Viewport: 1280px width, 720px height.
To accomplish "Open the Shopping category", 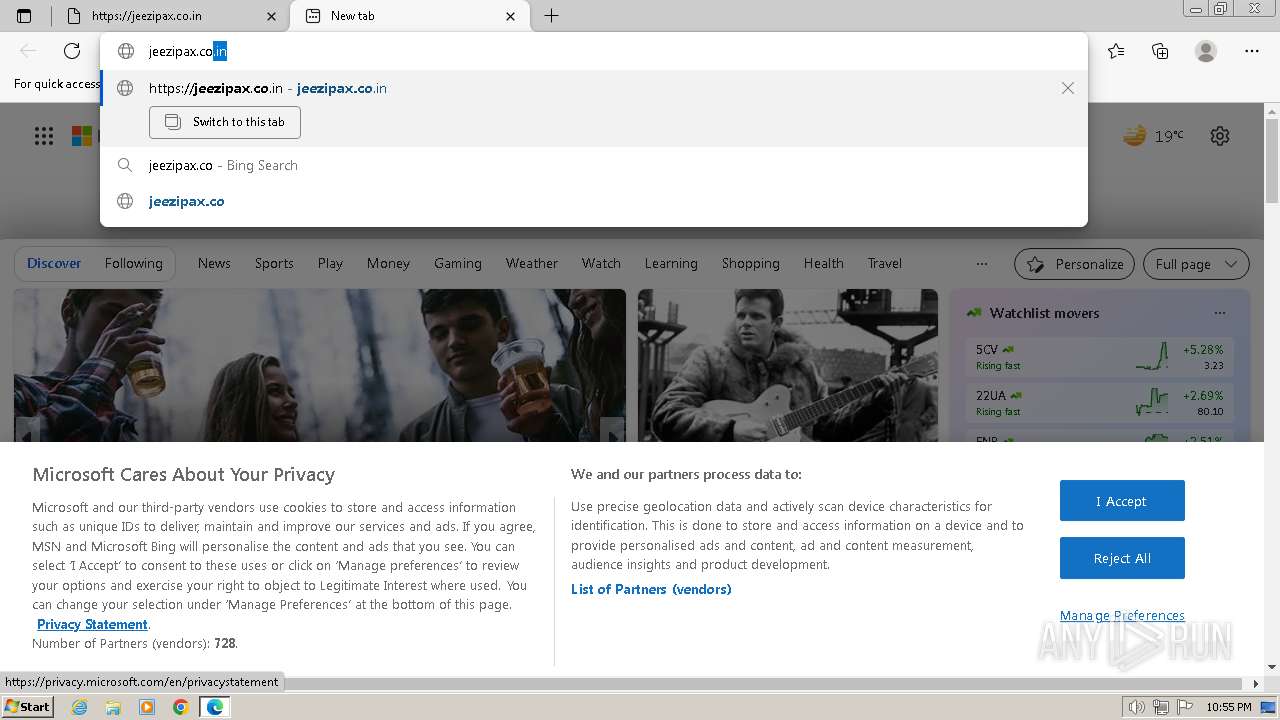I will (751, 263).
